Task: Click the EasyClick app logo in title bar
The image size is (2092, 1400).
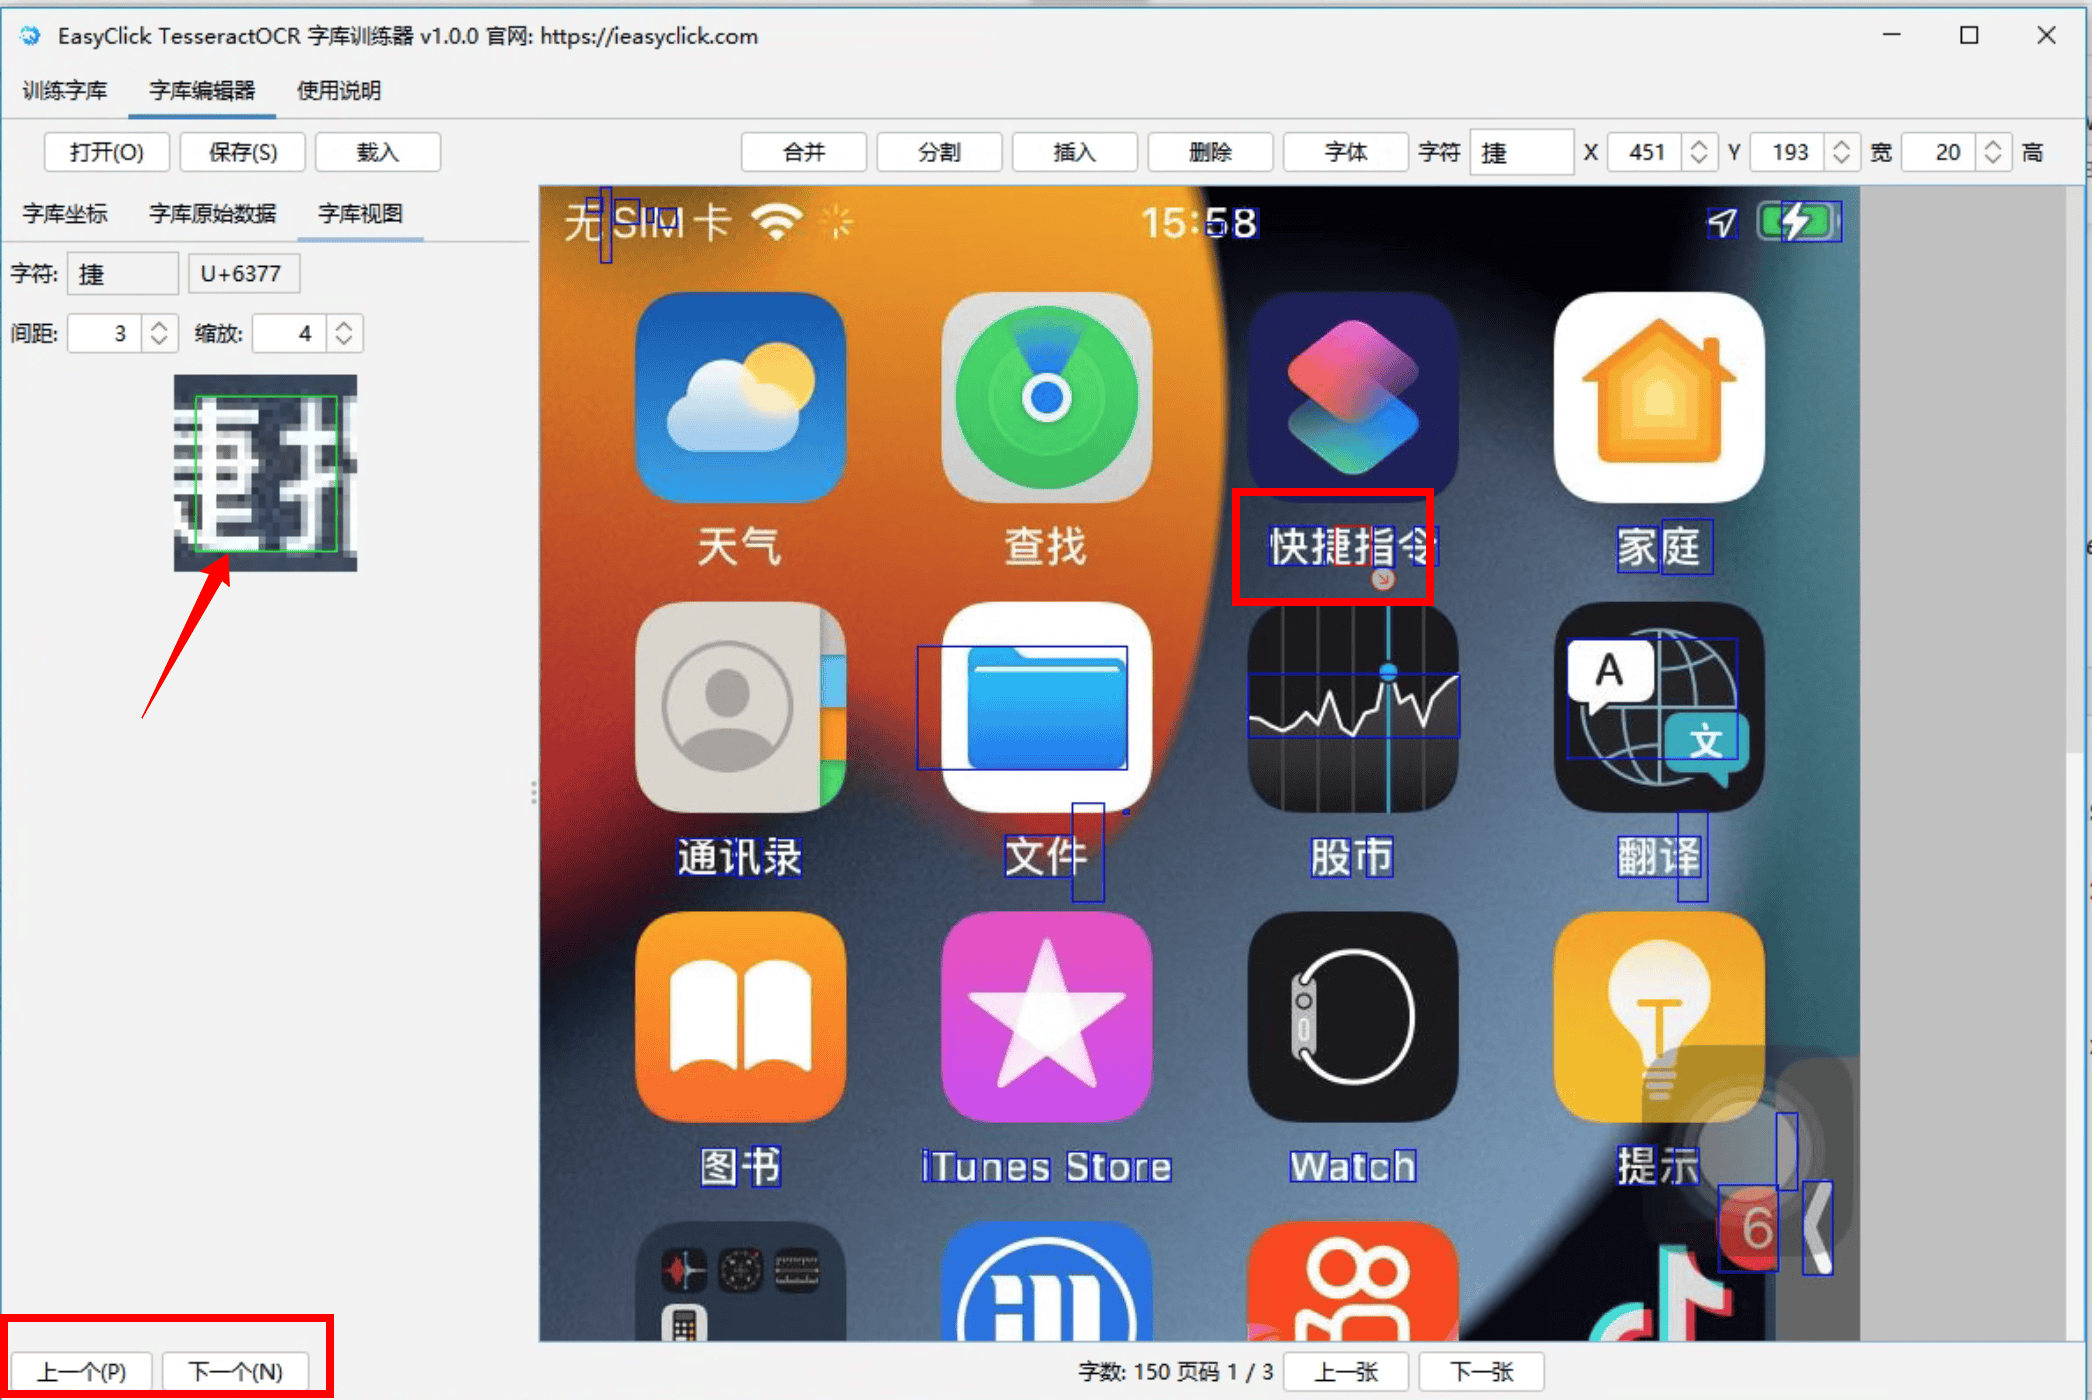Action: tap(30, 36)
